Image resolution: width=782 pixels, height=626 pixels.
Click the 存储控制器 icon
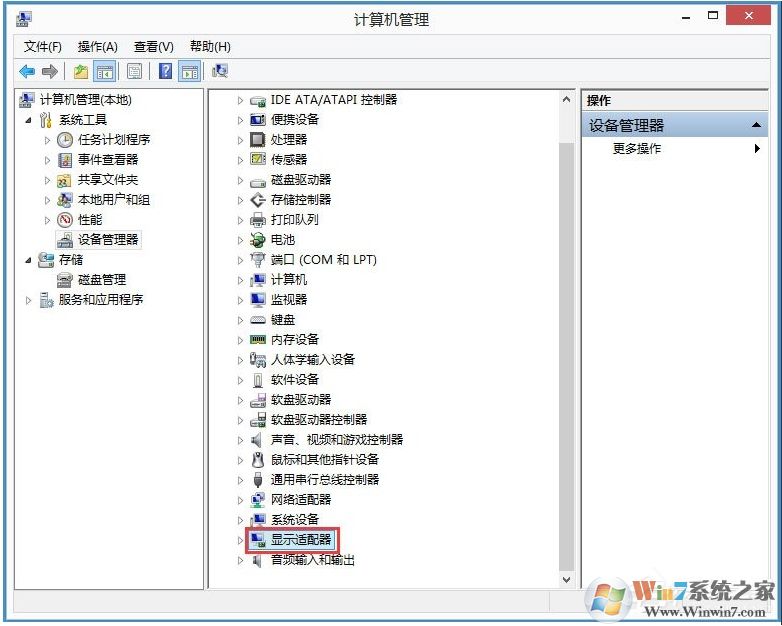pos(257,200)
